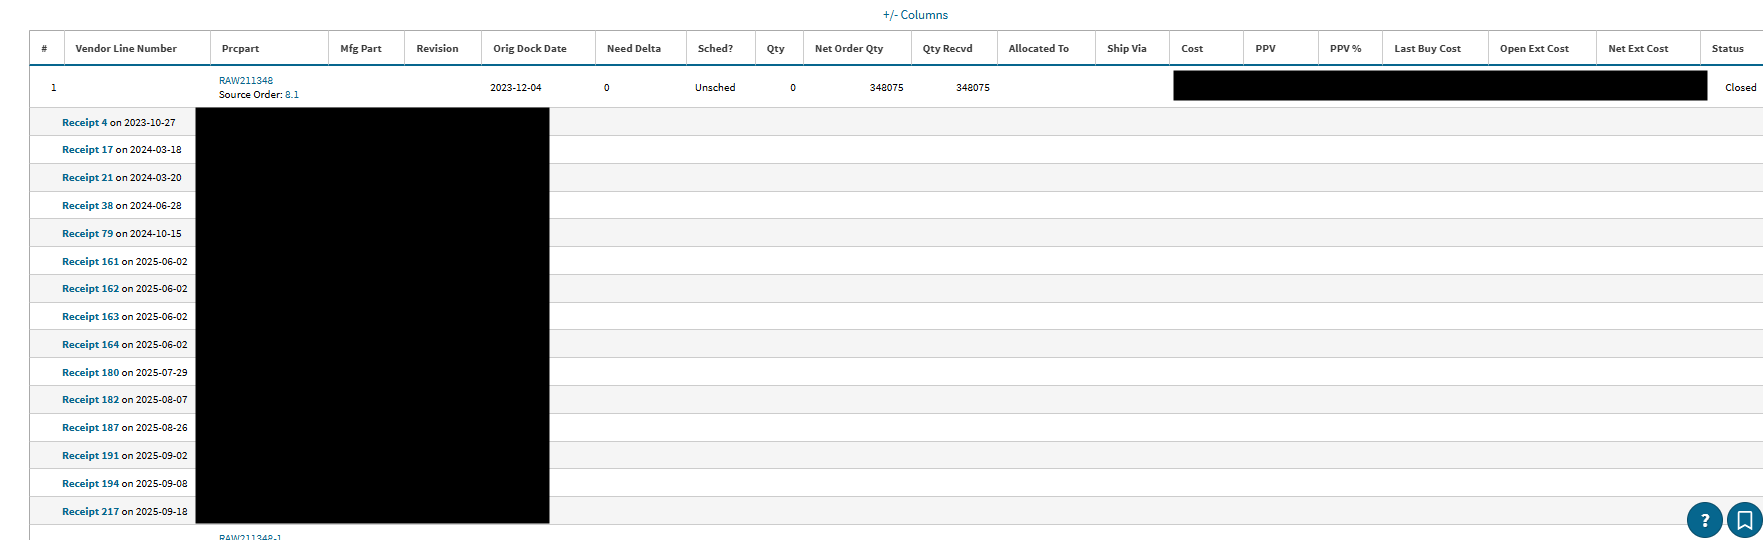Open Receipt 17 link

[87, 150]
